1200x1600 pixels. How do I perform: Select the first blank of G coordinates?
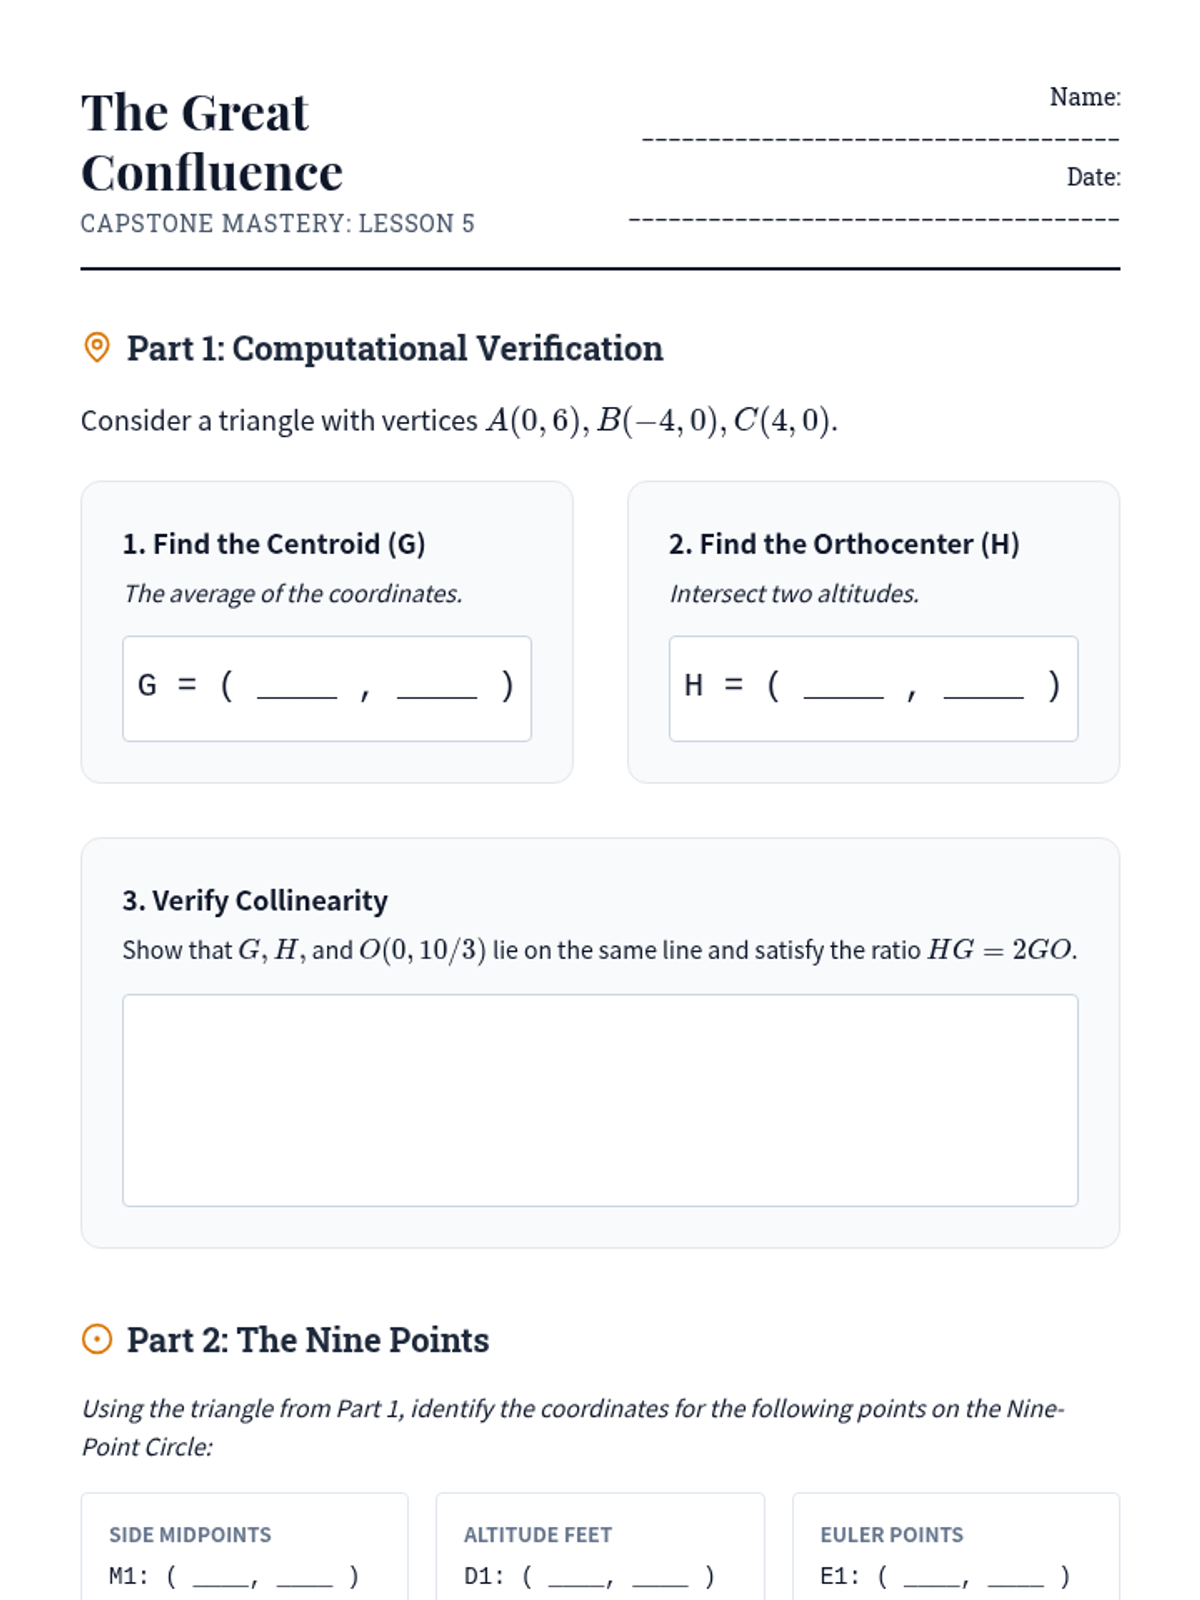coord(297,688)
